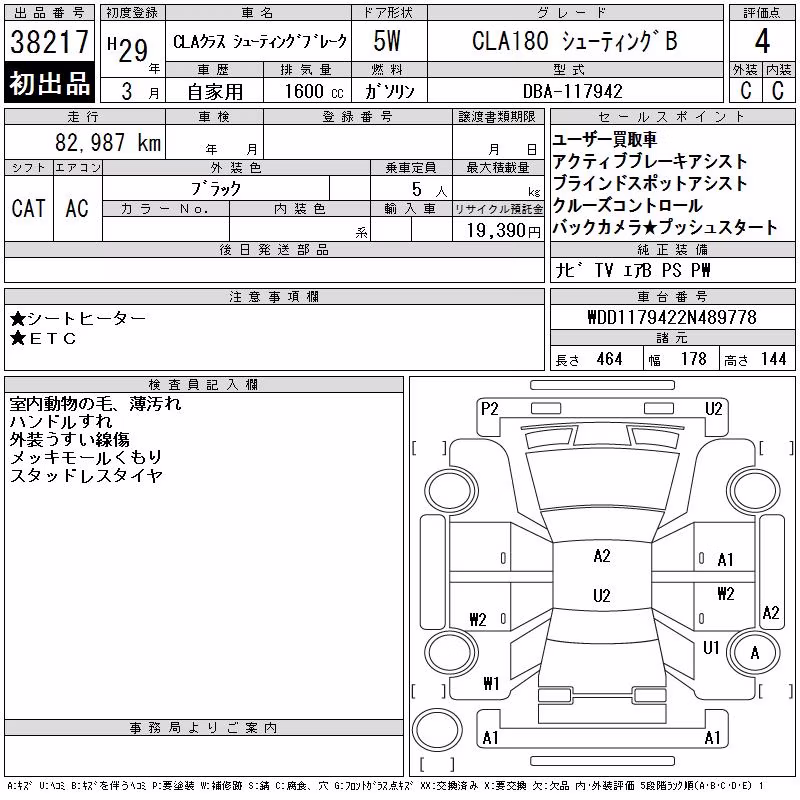Viewport: 800px width, 800px height.
Task: Select lot number 38217
Action: coord(49,42)
